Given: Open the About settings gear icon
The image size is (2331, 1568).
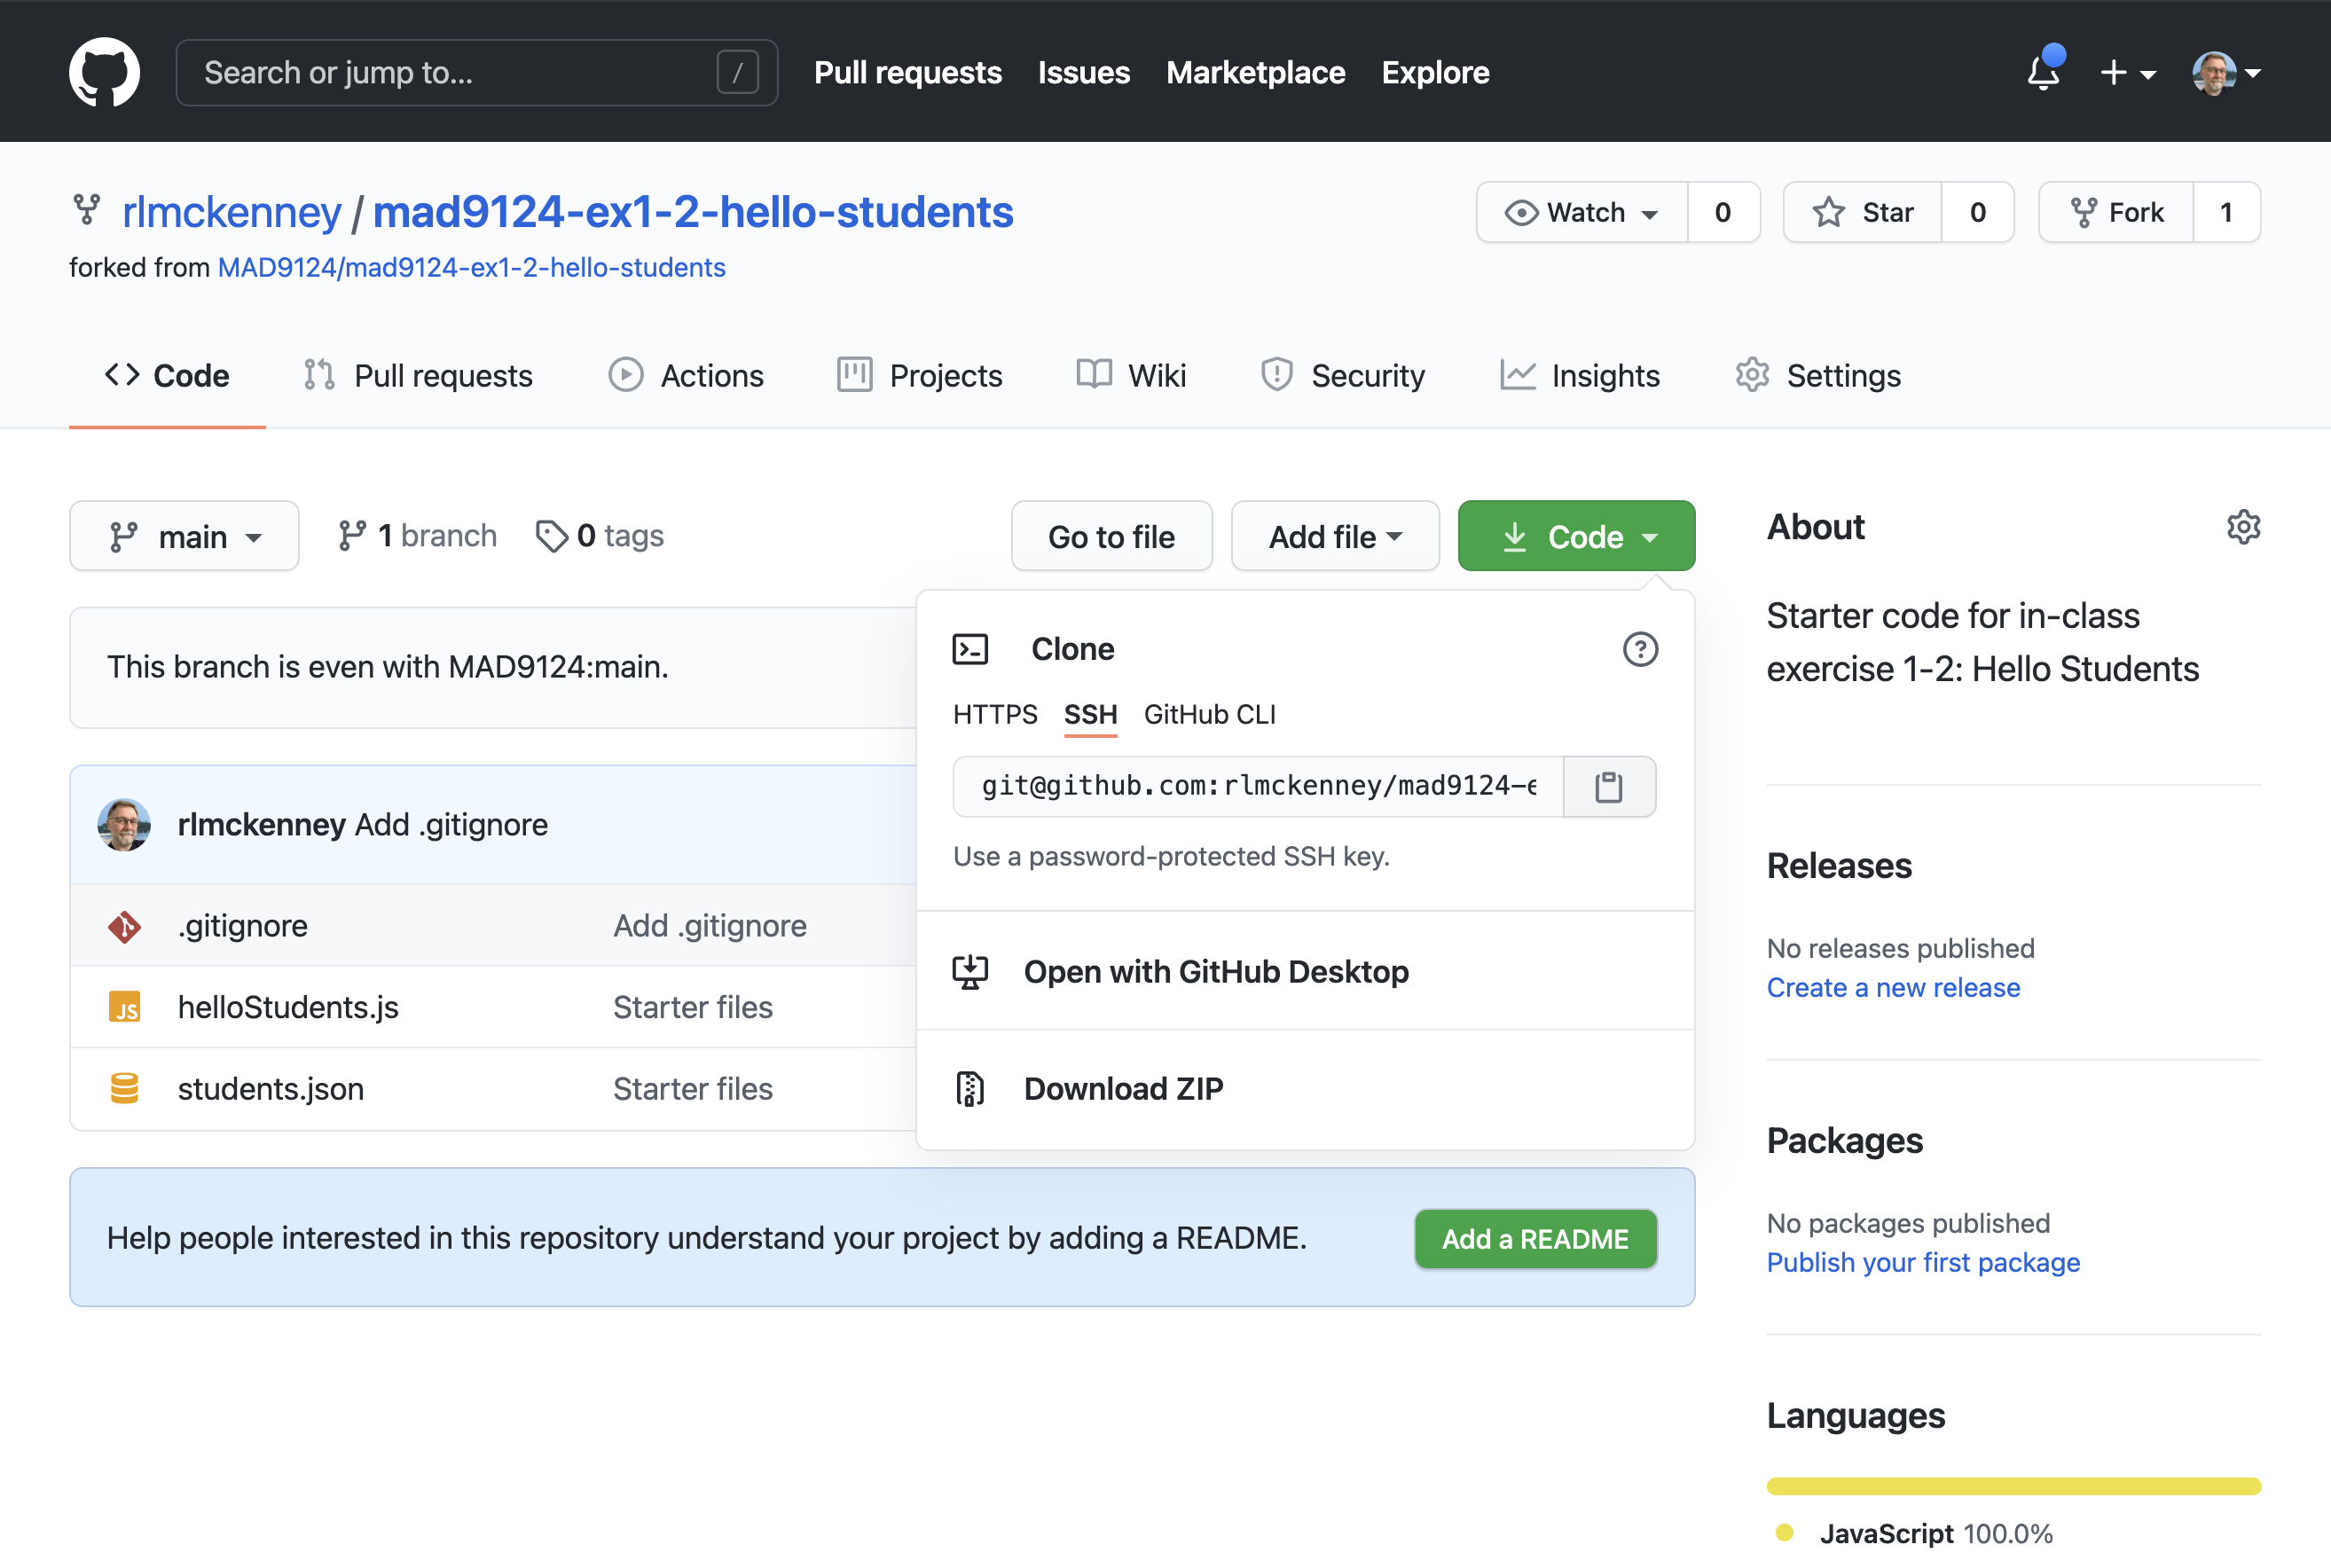Looking at the screenshot, I should (x=2243, y=527).
